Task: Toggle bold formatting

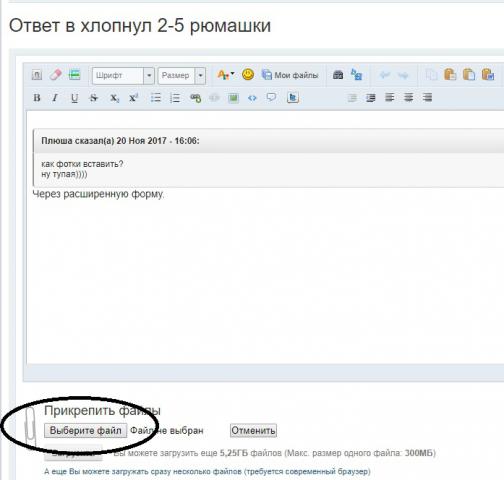Action: (x=37, y=98)
